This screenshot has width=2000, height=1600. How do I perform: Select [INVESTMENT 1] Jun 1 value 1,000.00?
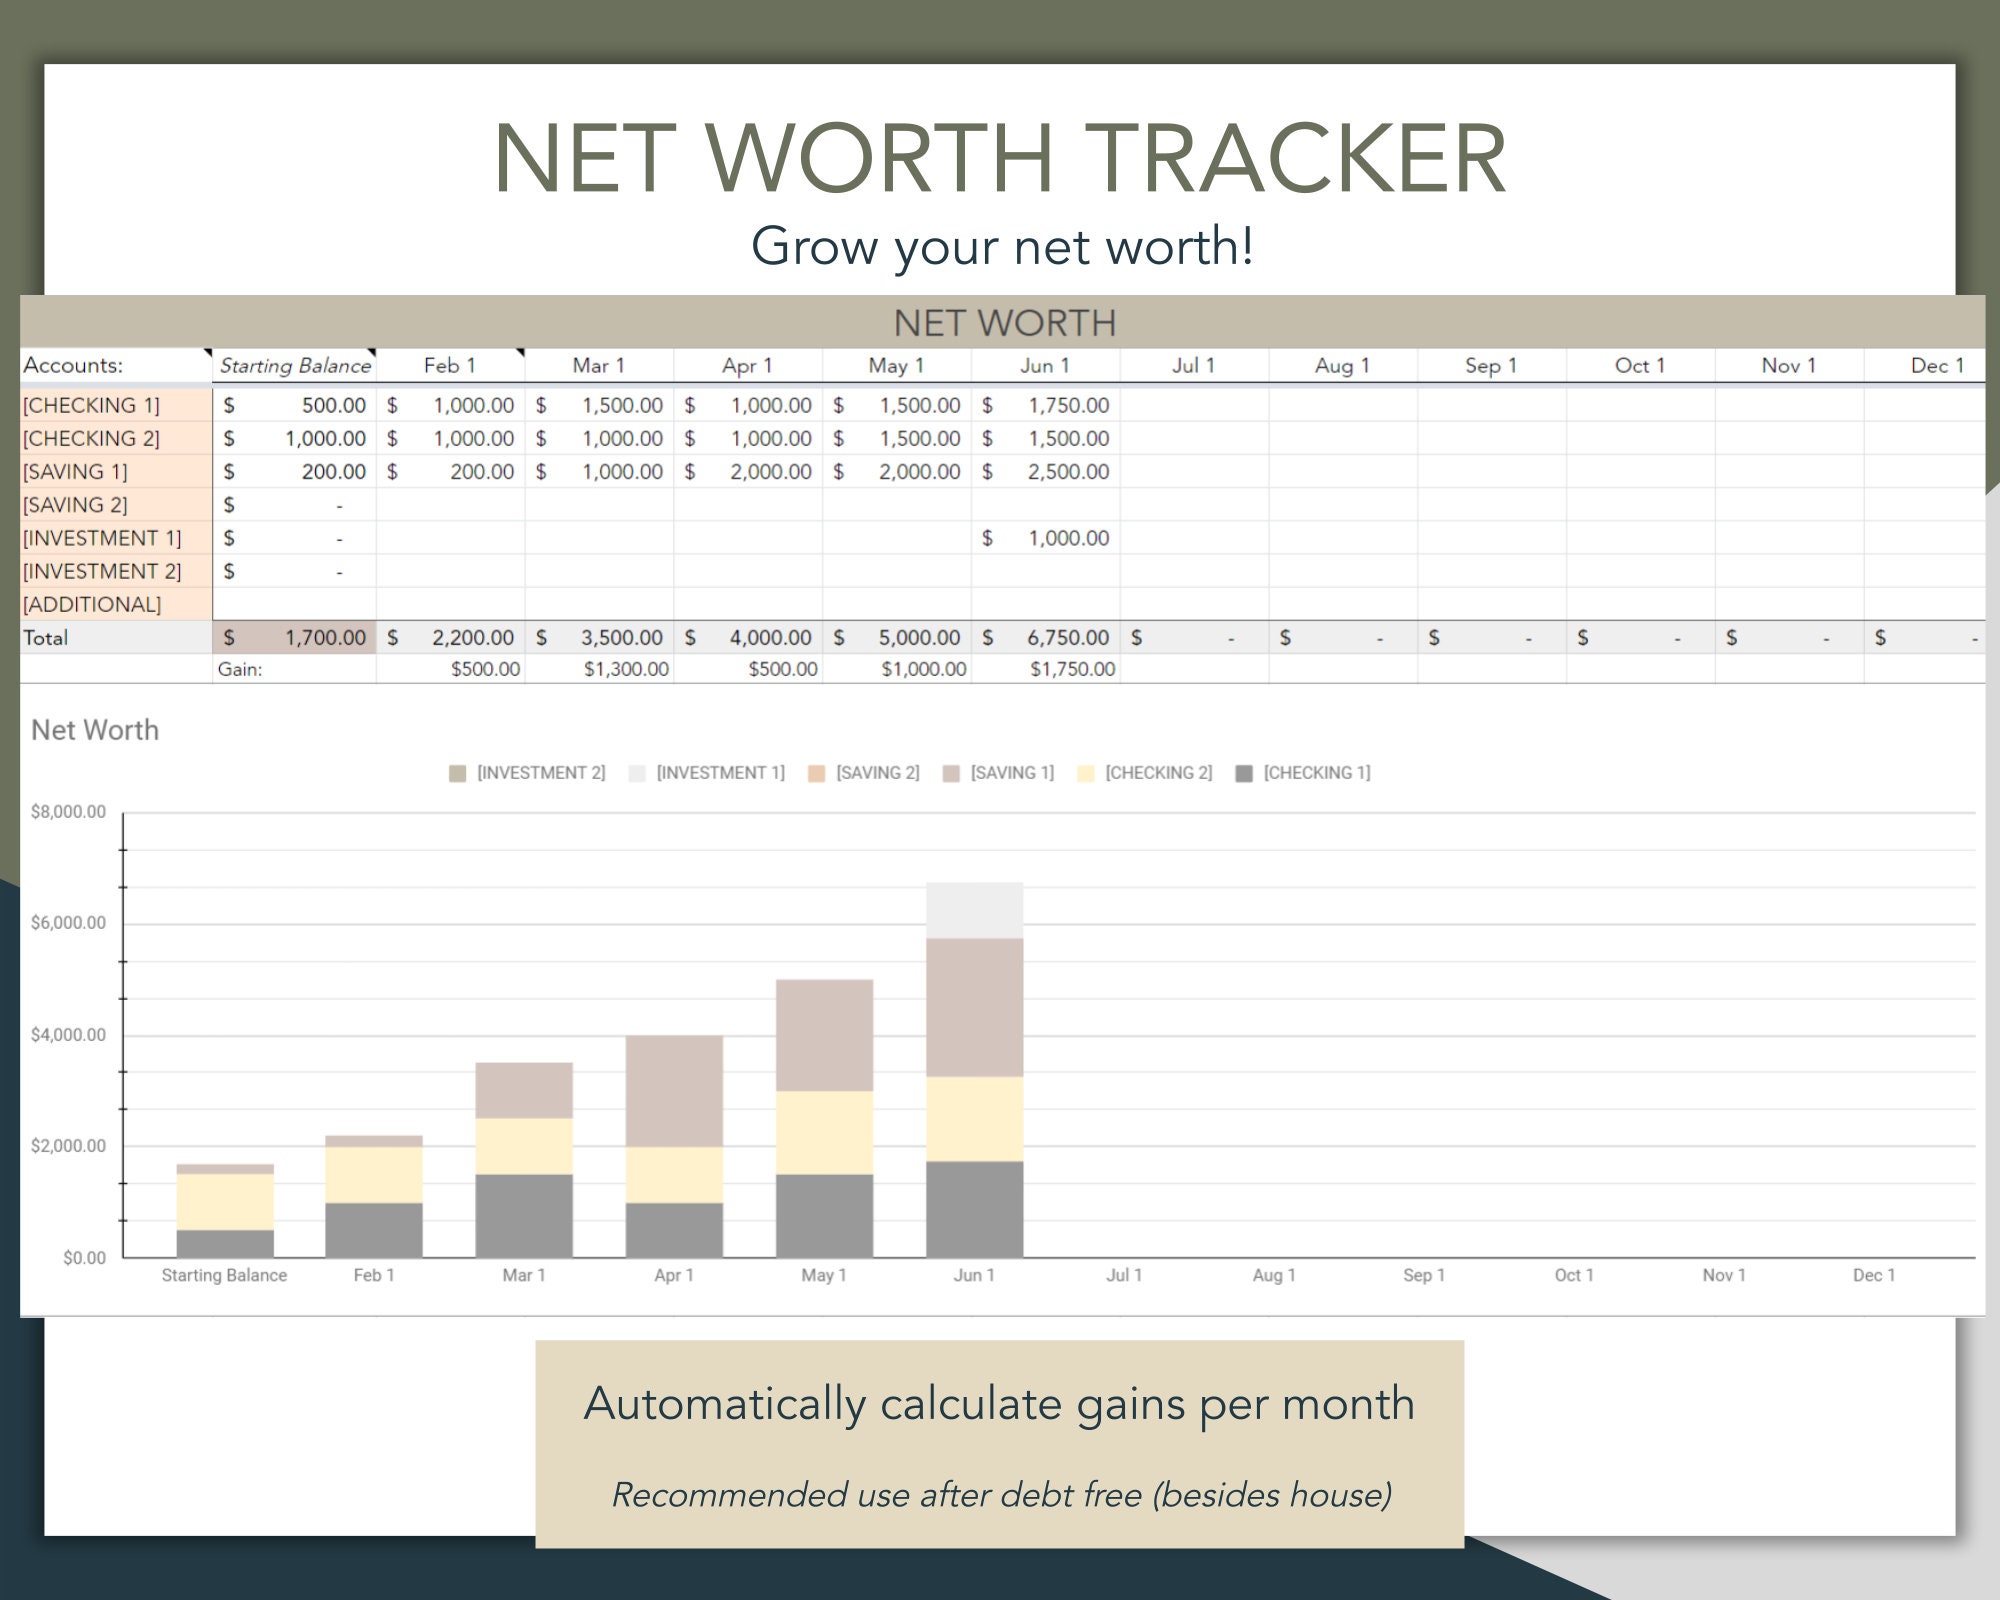(1046, 538)
